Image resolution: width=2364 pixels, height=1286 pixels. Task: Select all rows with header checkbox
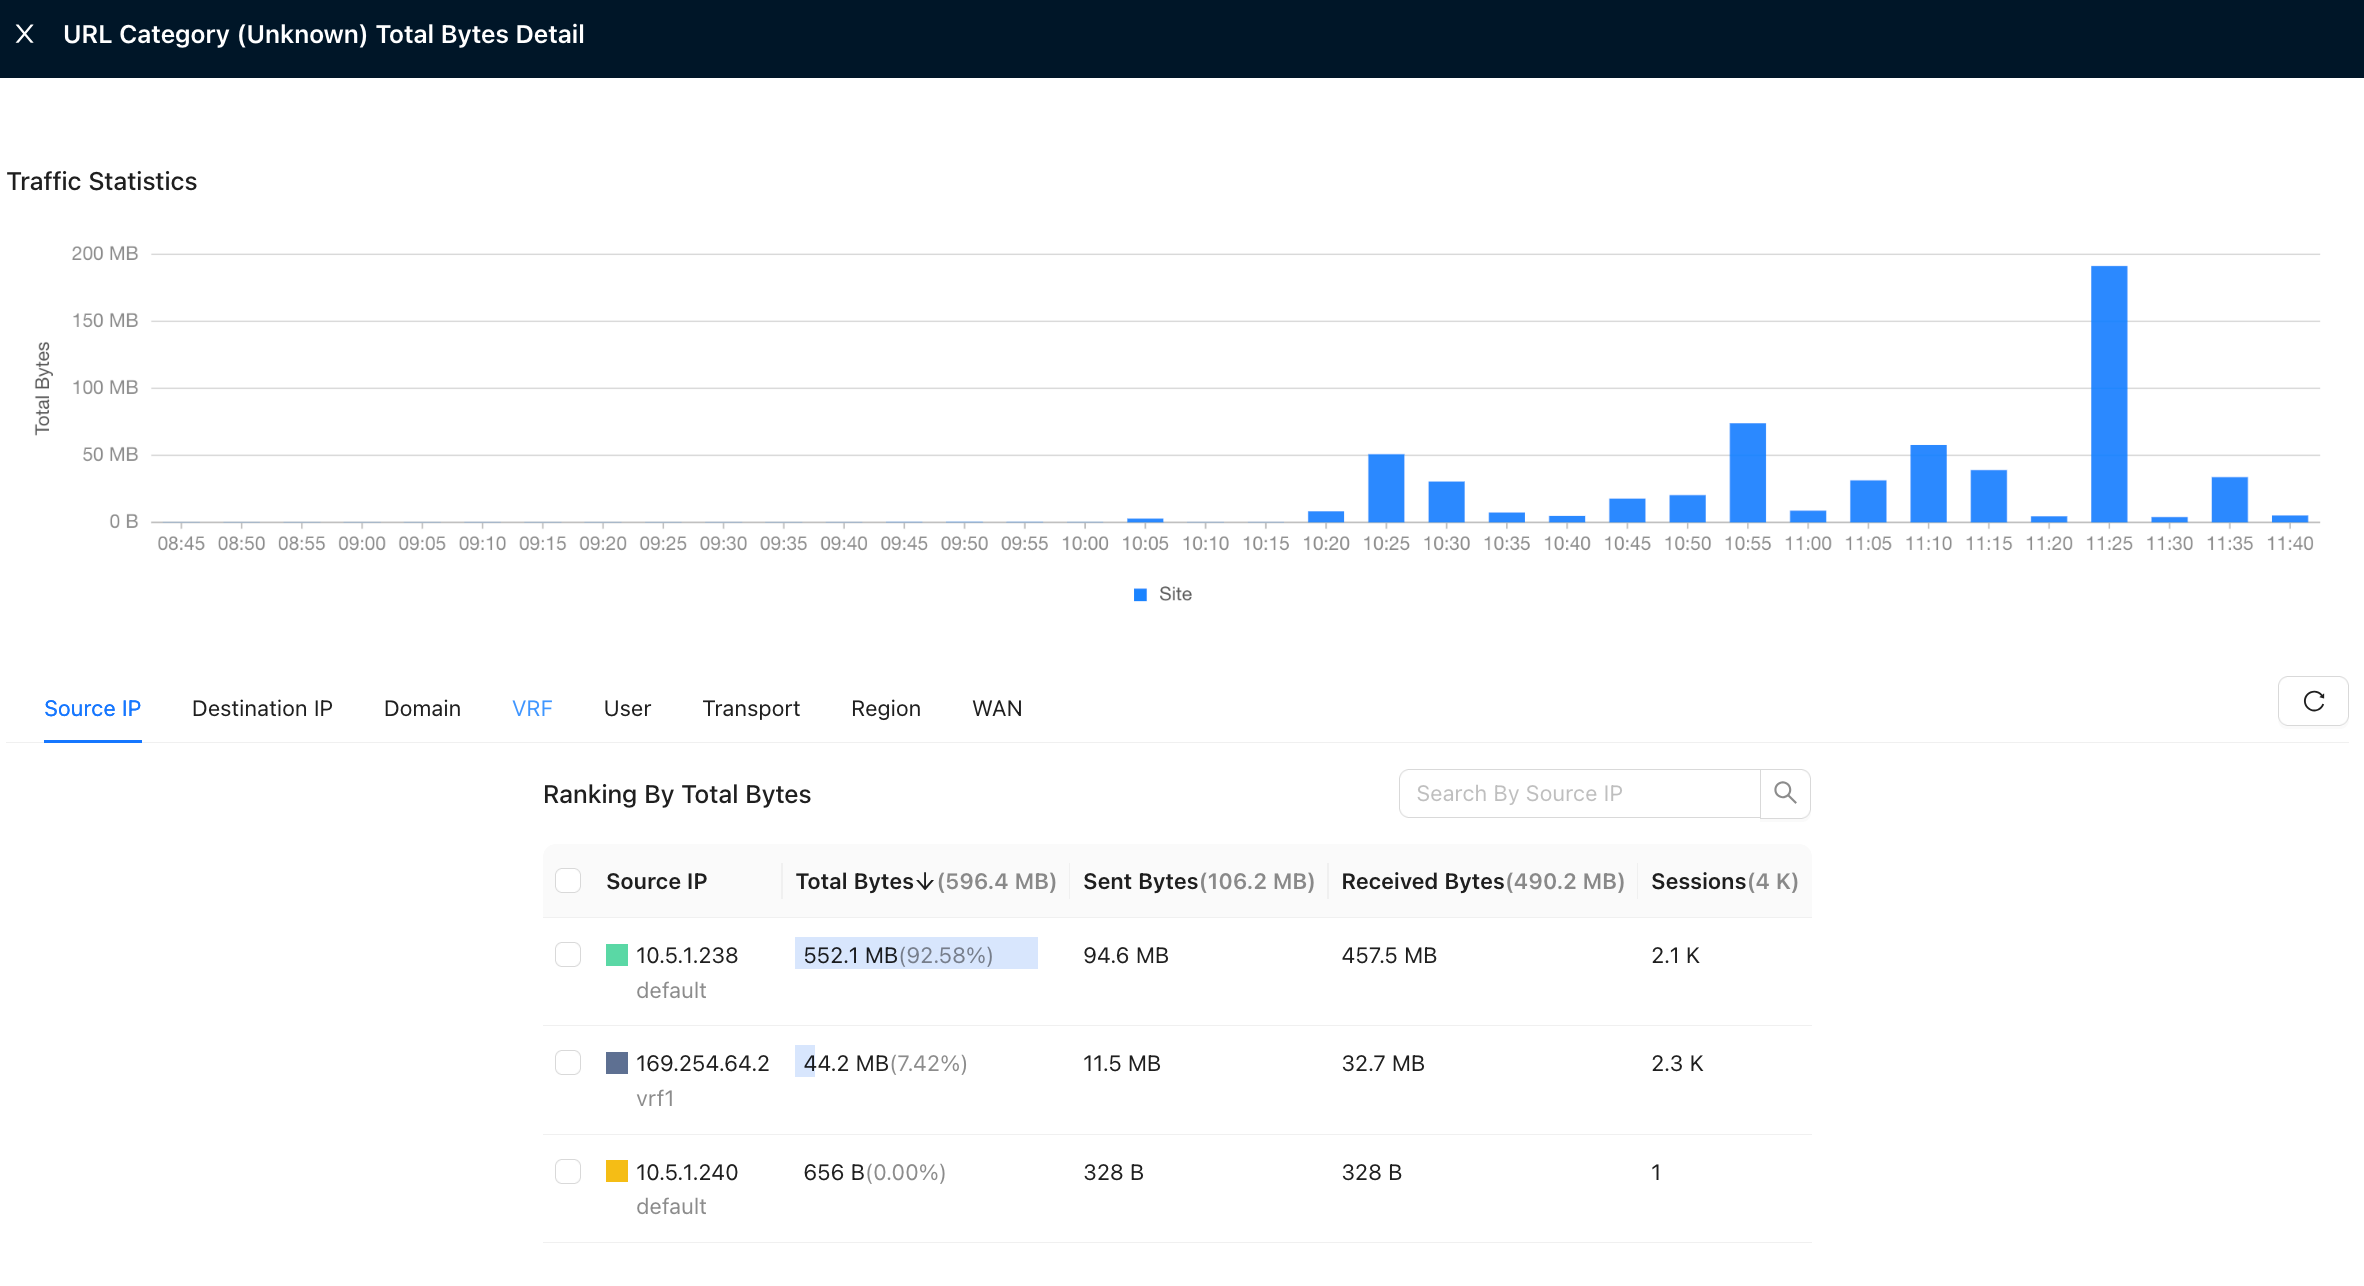(568, 881)
